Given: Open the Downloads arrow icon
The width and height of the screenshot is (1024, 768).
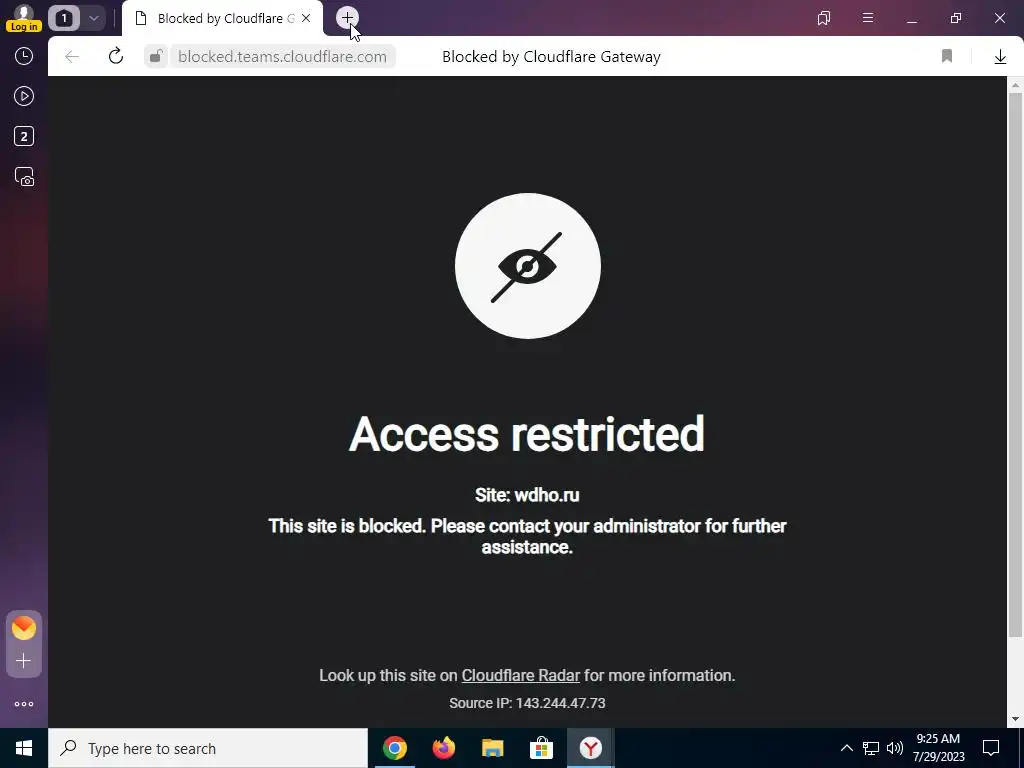Looking at the screenshot, I should (1000, 57).
